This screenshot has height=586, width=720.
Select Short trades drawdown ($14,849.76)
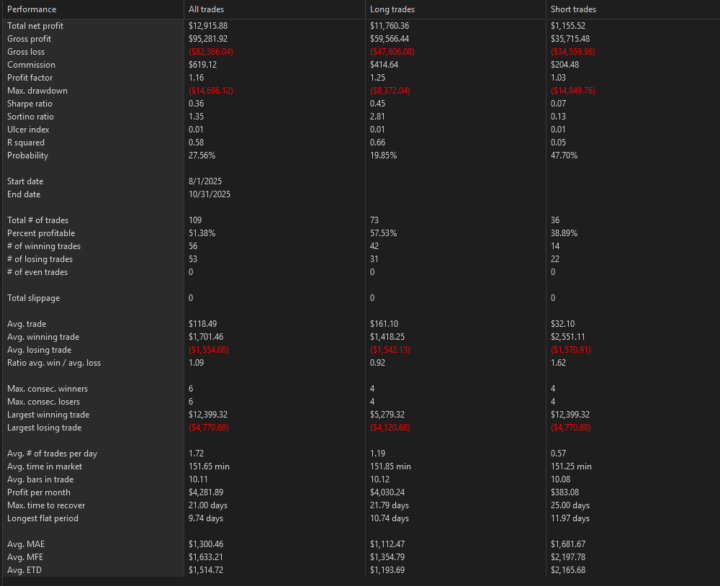(x=573, y=90)
